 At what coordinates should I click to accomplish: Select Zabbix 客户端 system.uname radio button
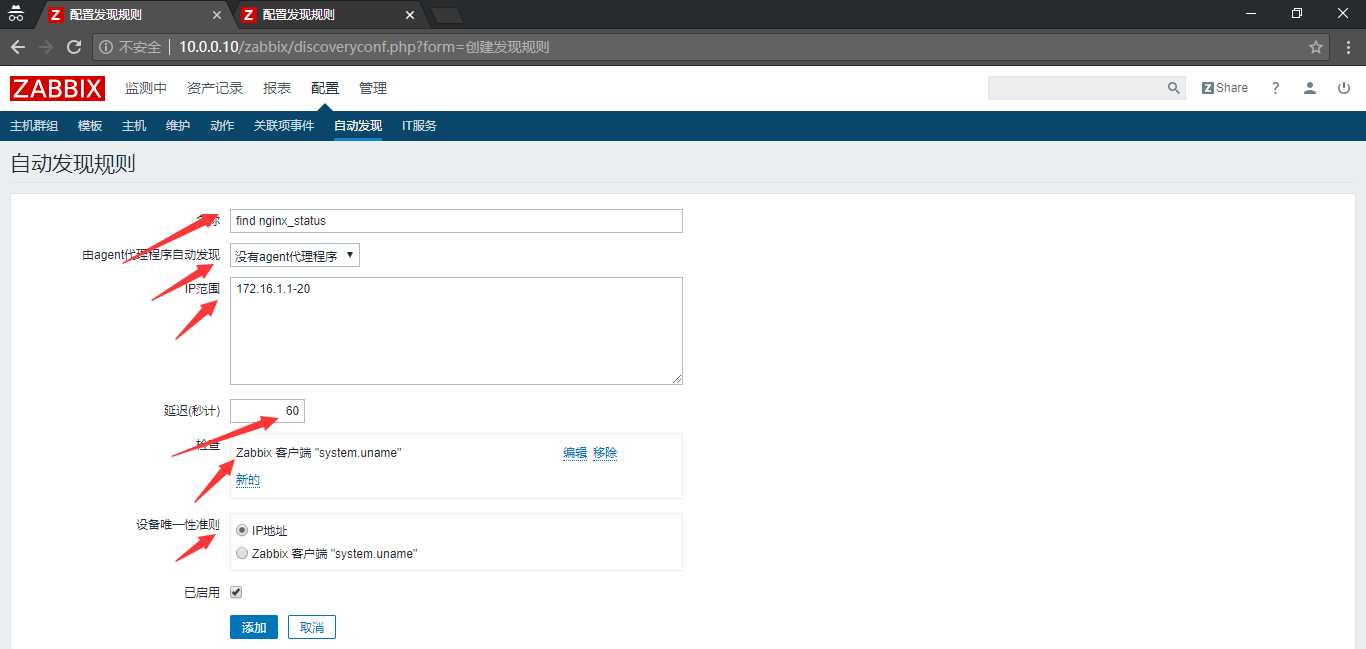[242, 553]
